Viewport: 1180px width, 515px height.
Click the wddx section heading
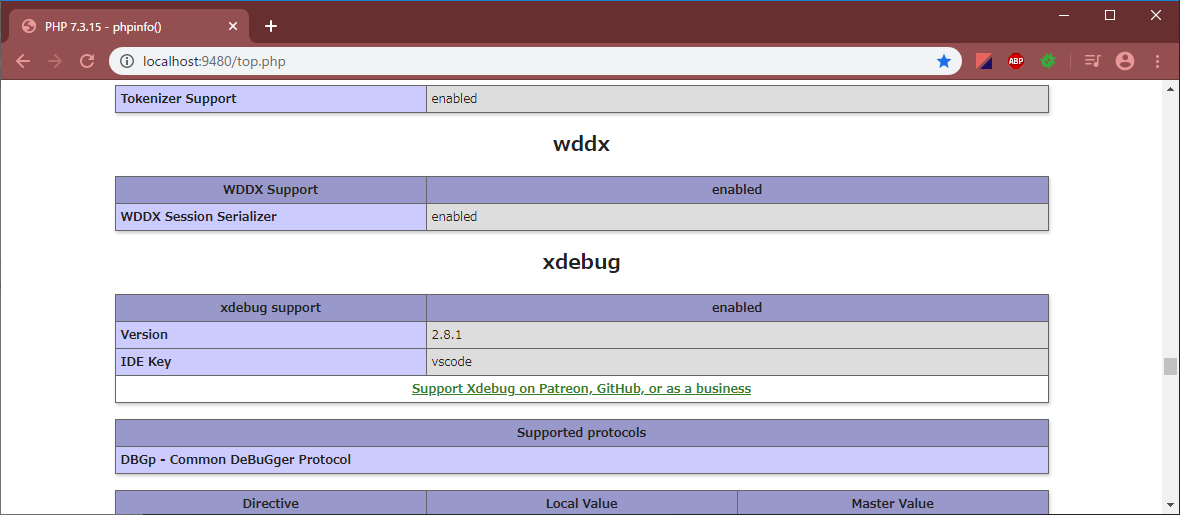[x=581, y=145]
